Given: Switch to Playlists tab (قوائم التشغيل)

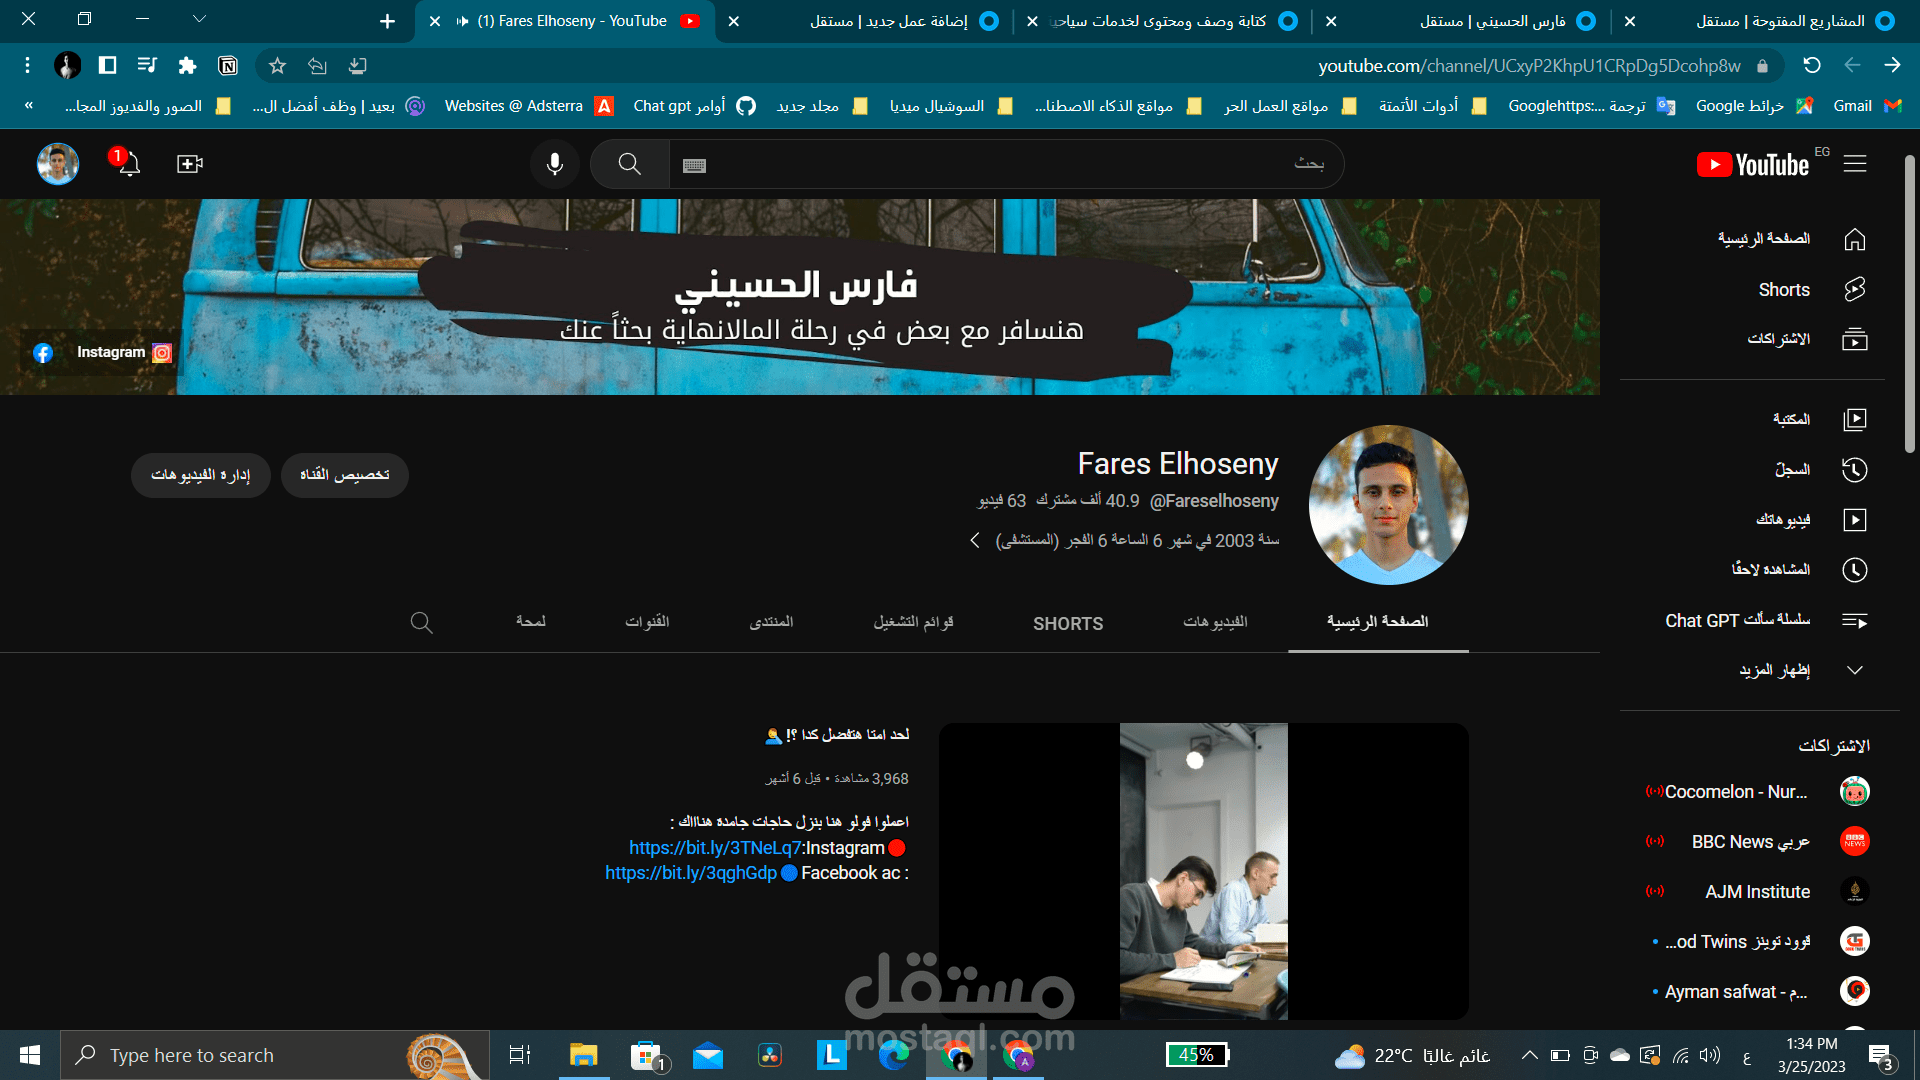Looking at the screenshot, I should pos(913,622).
